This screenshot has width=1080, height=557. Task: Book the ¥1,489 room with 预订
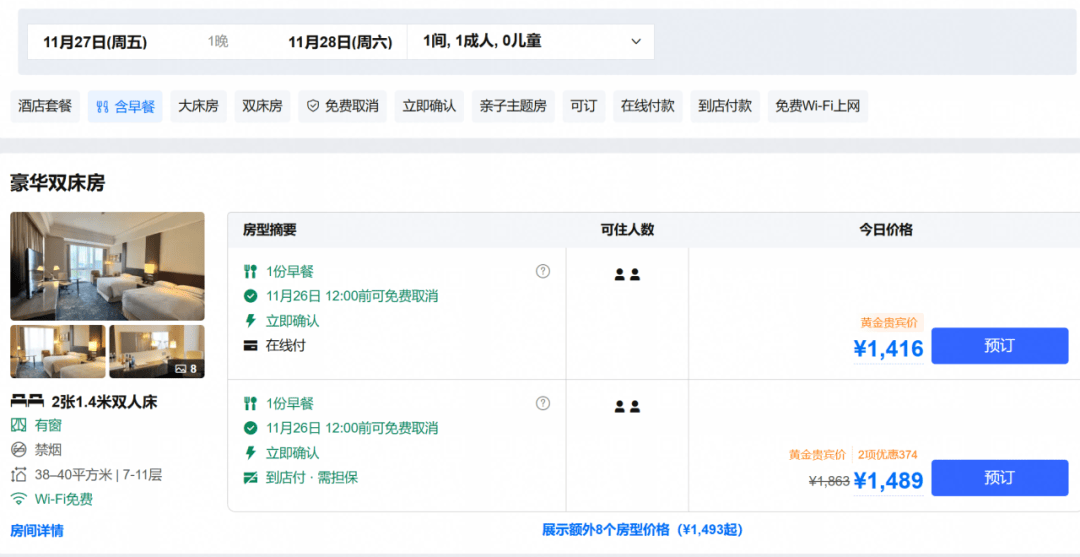[x=999, y=478]
